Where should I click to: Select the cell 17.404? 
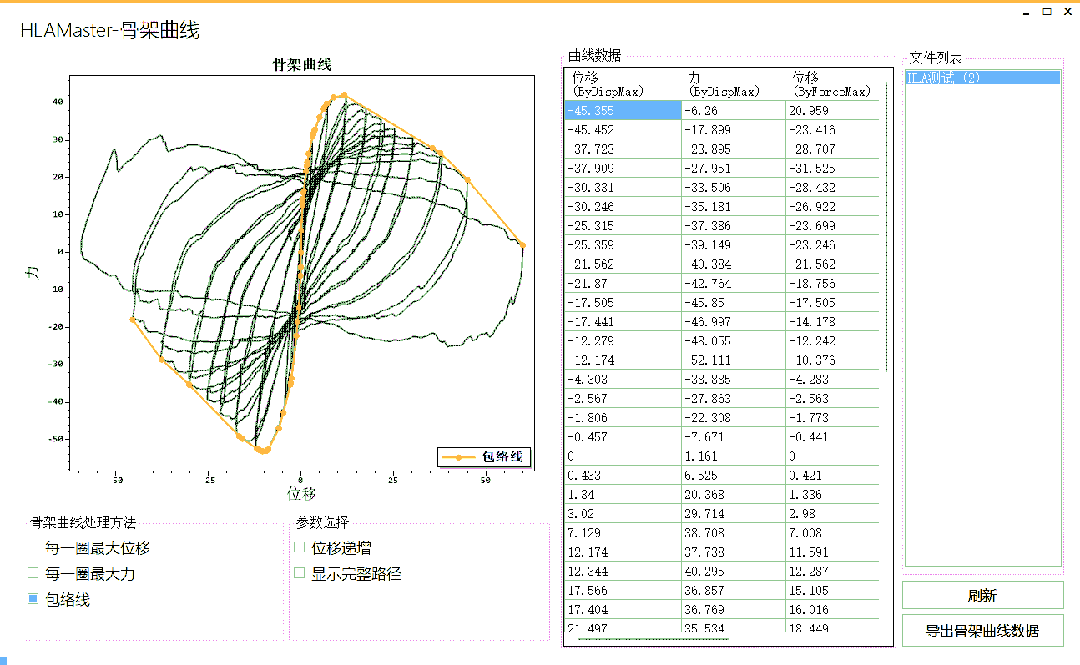point(623,610)
